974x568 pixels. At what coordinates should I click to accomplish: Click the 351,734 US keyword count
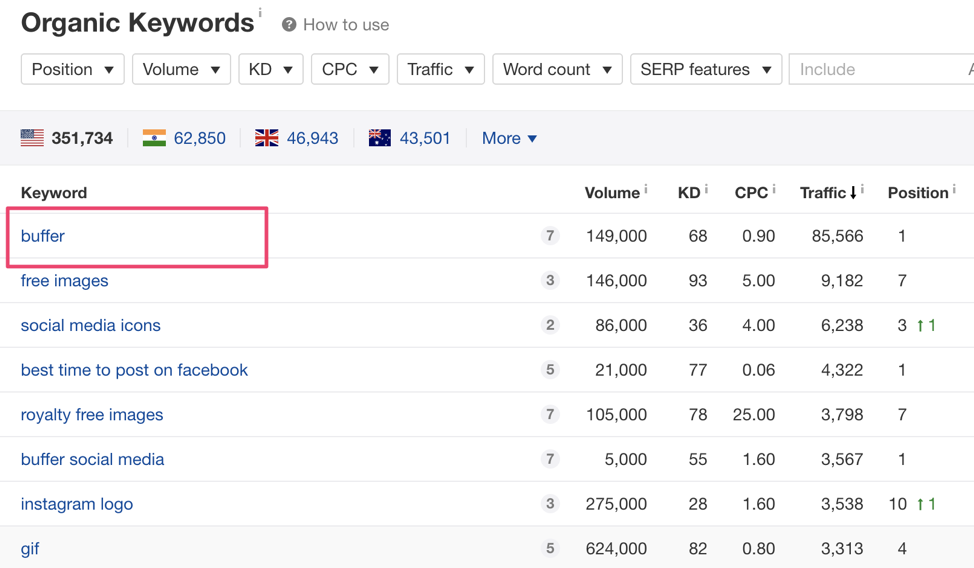click(x=82, y=138)
